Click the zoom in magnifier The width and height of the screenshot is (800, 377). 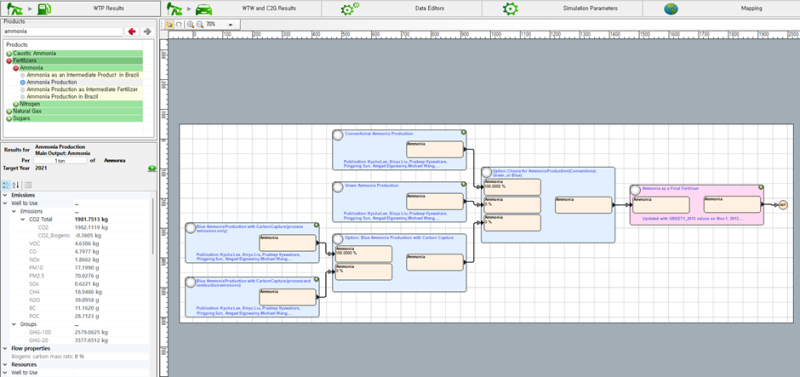pyautogui.click(x=190, y=24)
